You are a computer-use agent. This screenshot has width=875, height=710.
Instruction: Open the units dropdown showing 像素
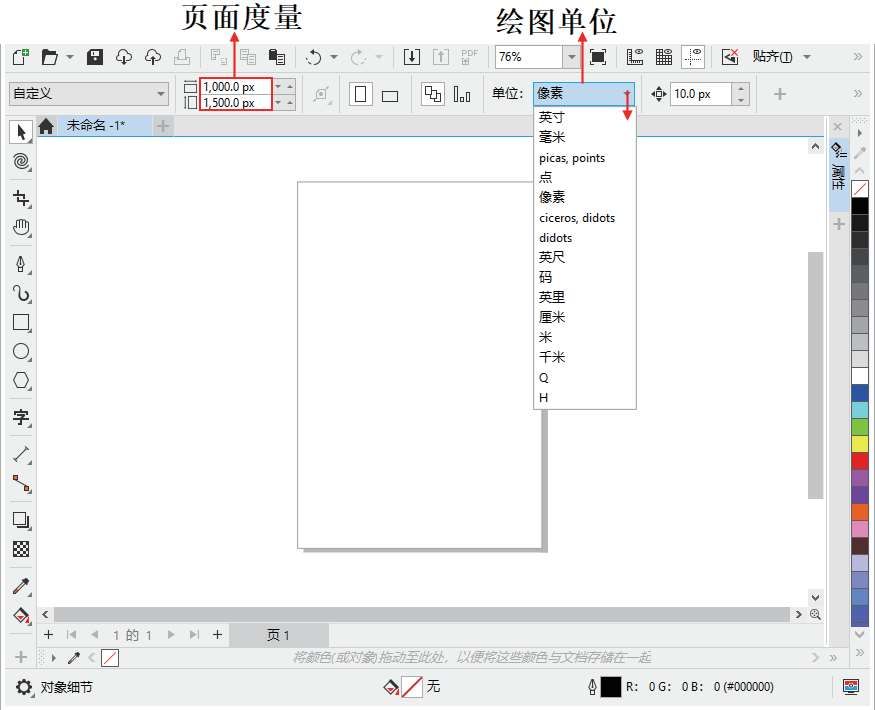tap(584, 93)
